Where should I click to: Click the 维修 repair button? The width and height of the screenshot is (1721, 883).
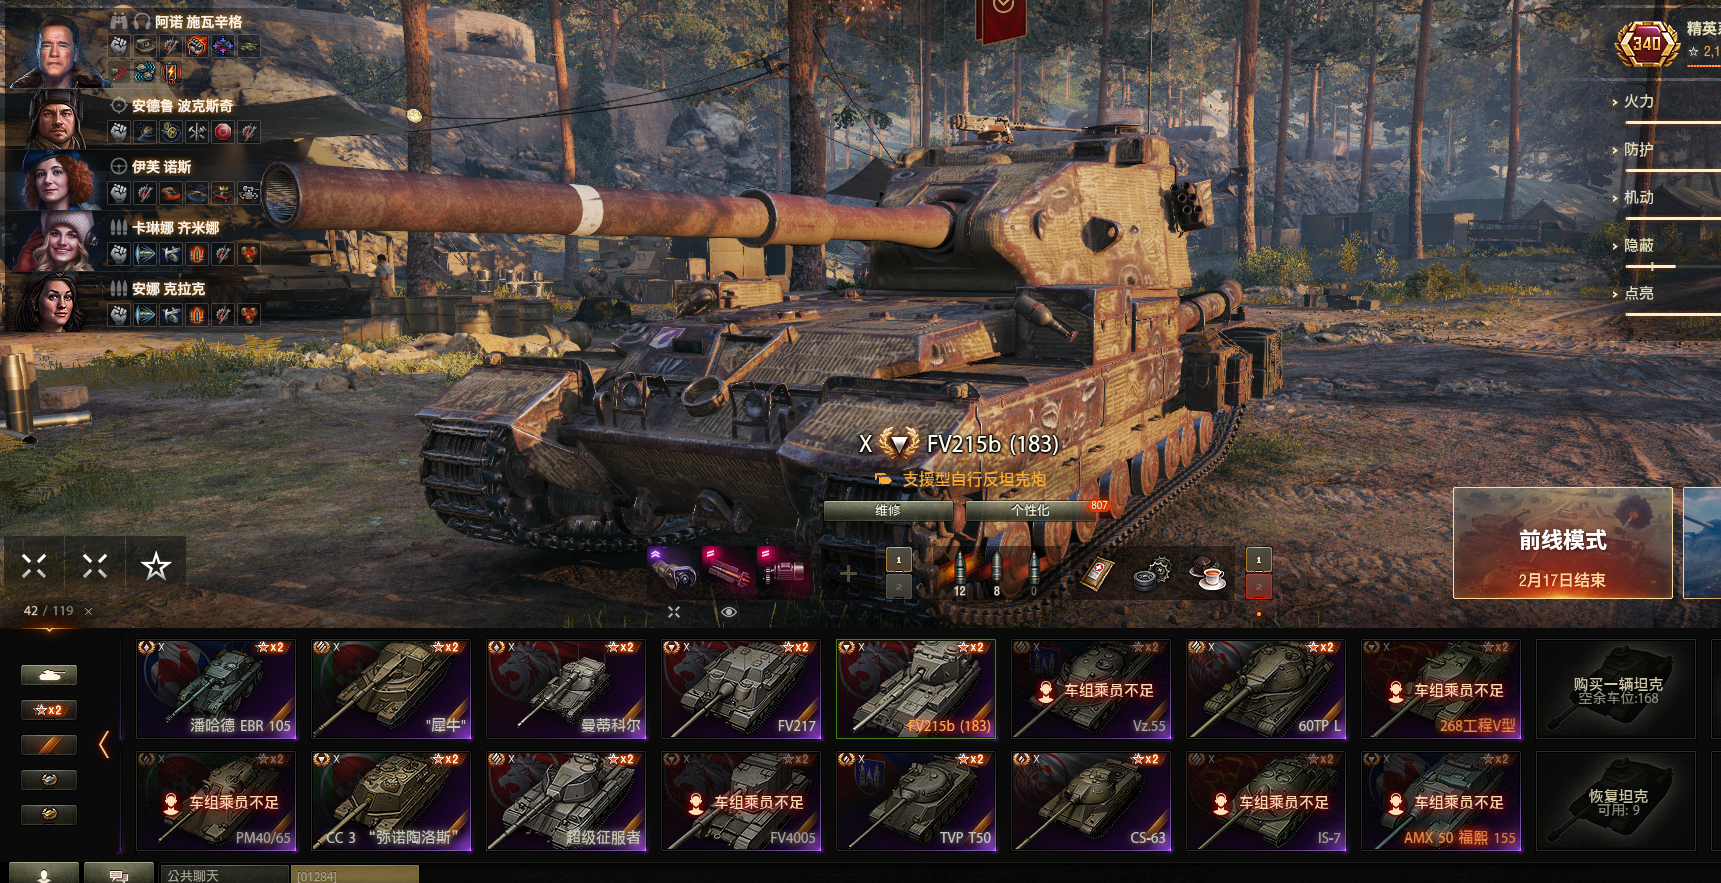click(x=888, y=510)
